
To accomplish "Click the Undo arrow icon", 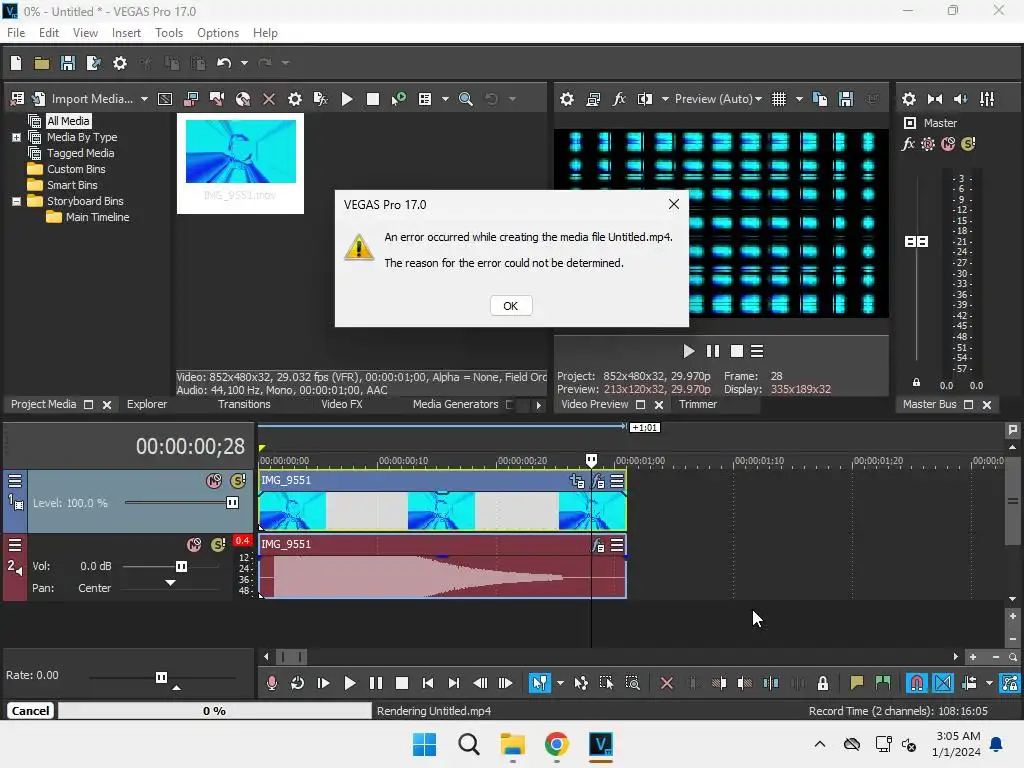I will click(224, 63).
